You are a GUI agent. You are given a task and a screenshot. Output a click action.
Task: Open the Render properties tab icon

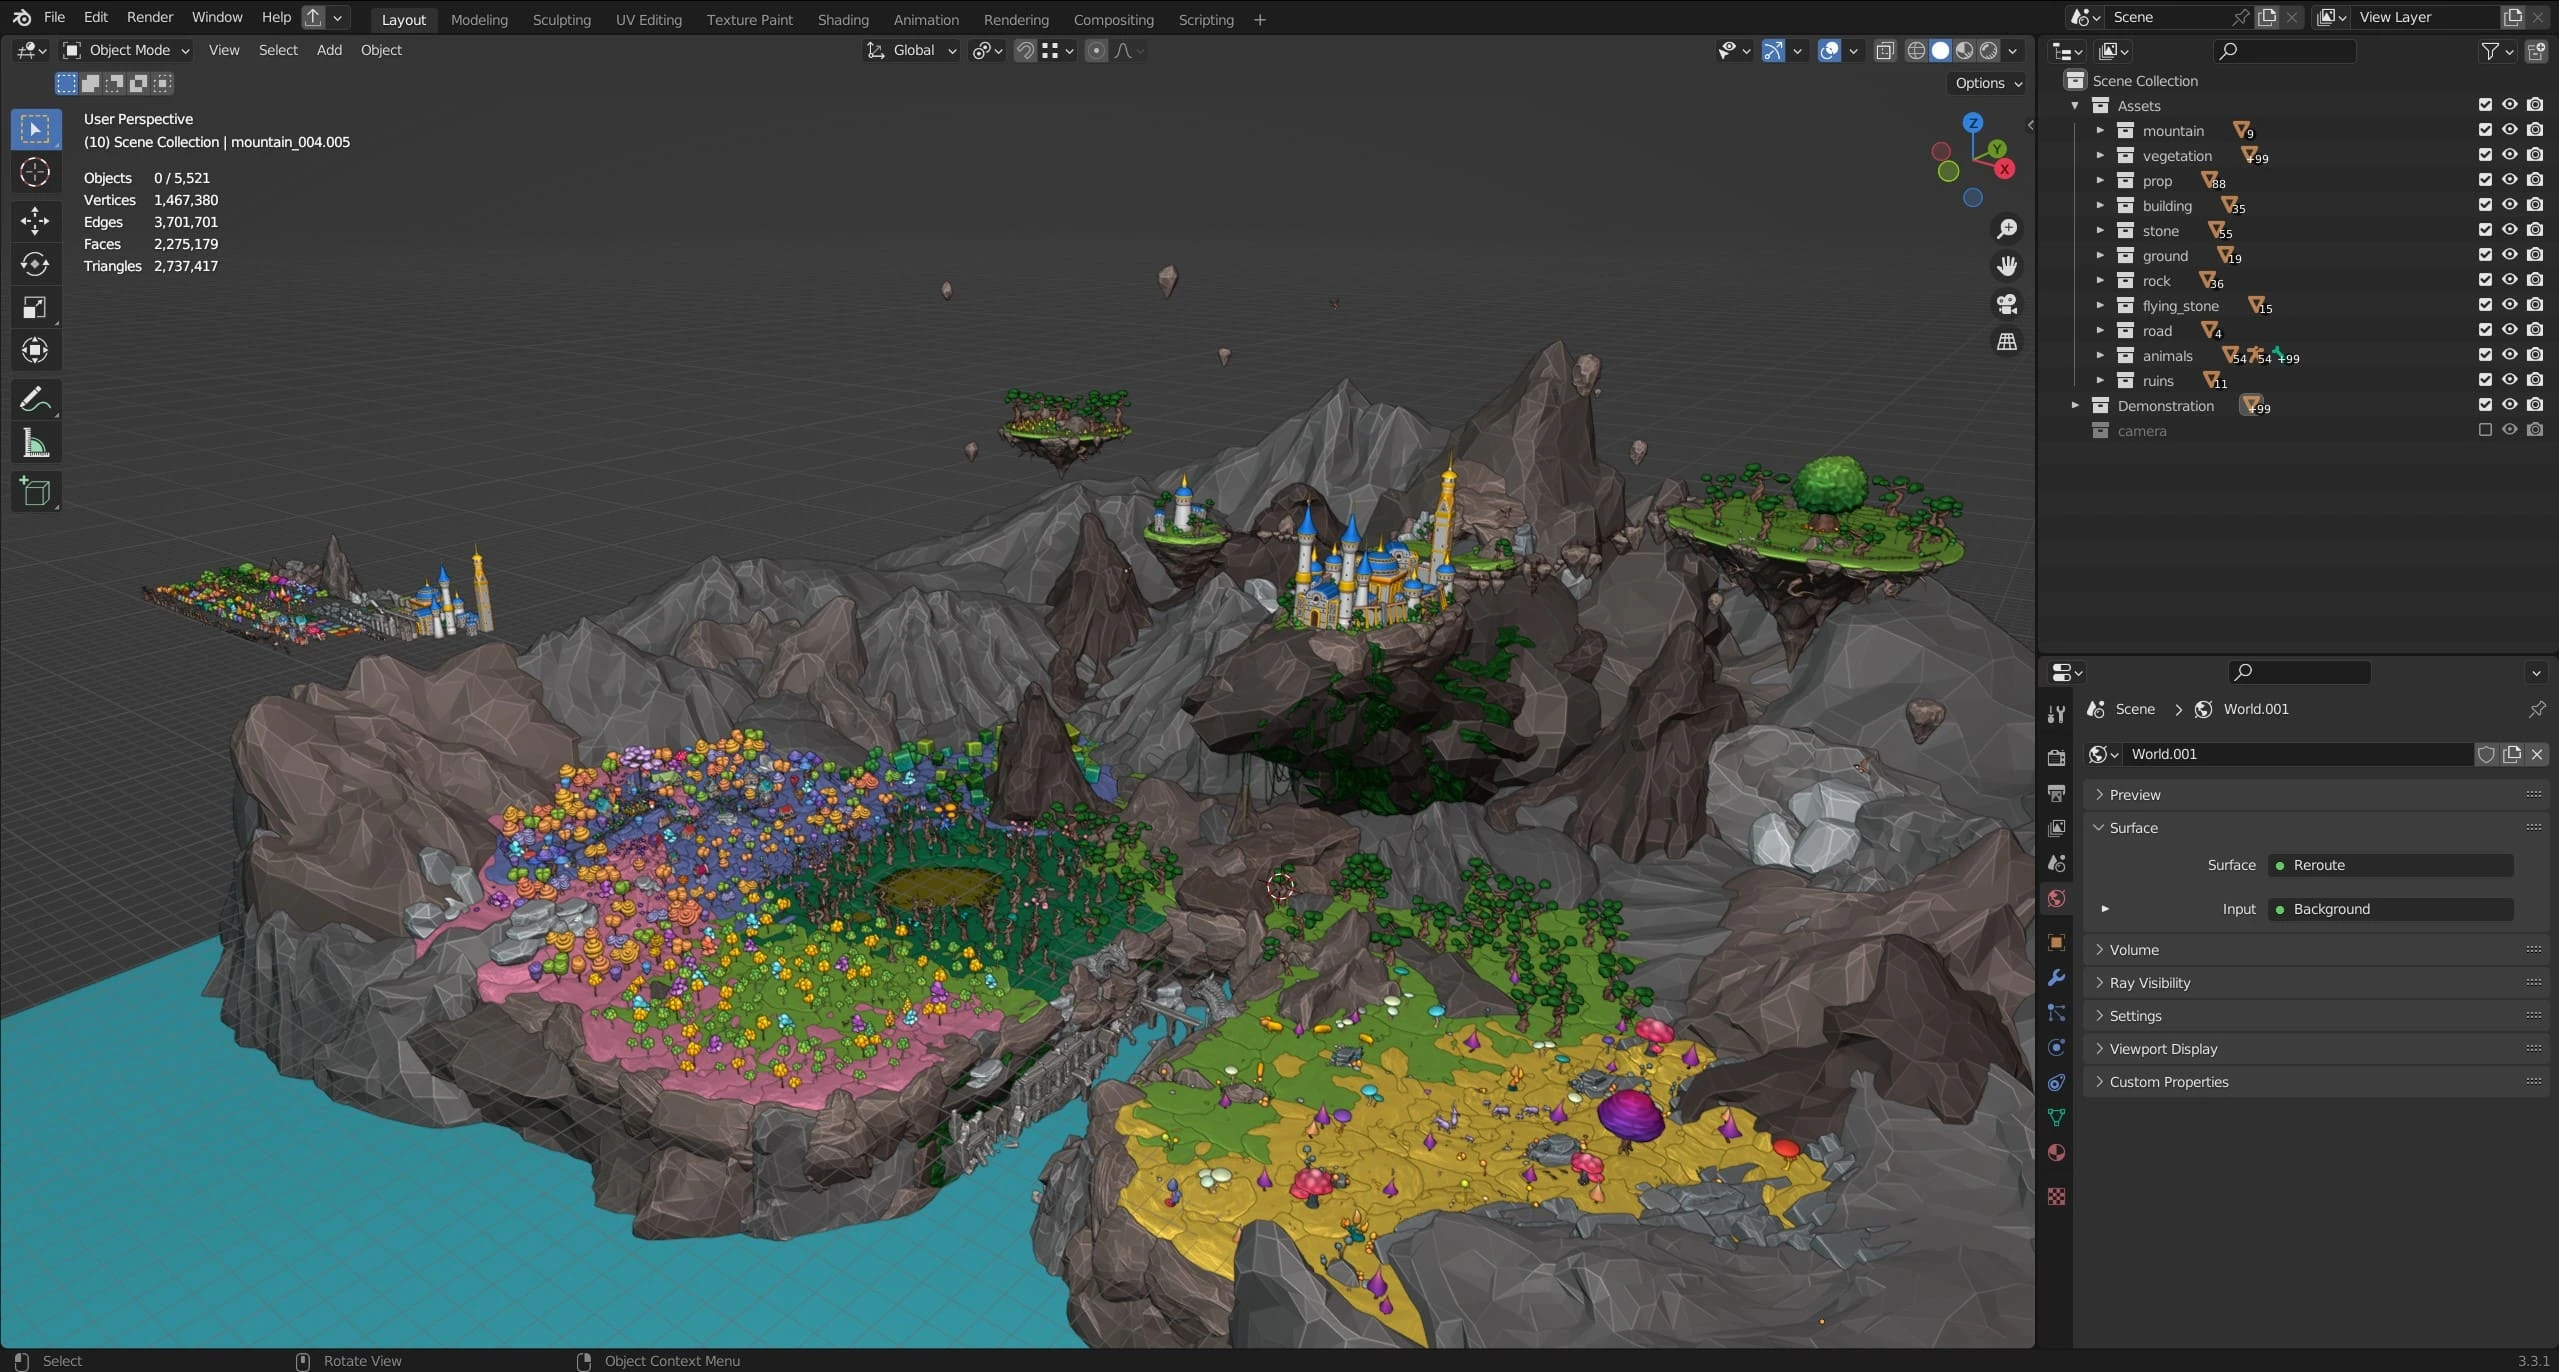[x=2056, y=758]
